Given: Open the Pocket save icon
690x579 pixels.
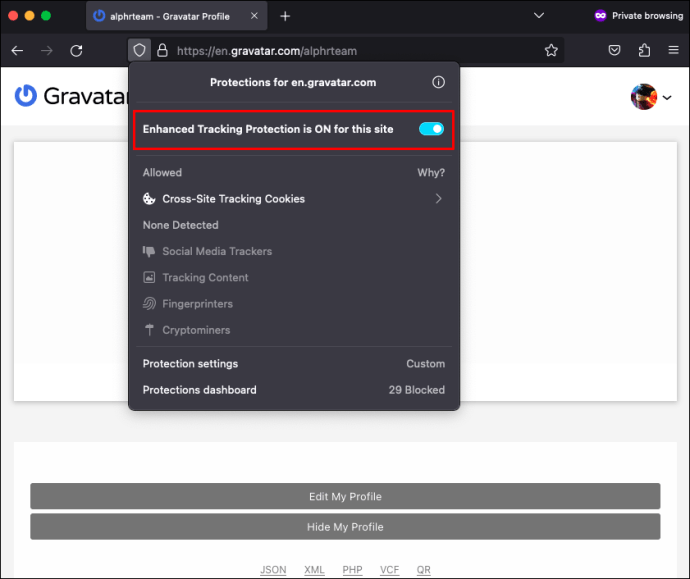Looking at the screenshot, I should point(614,50).
